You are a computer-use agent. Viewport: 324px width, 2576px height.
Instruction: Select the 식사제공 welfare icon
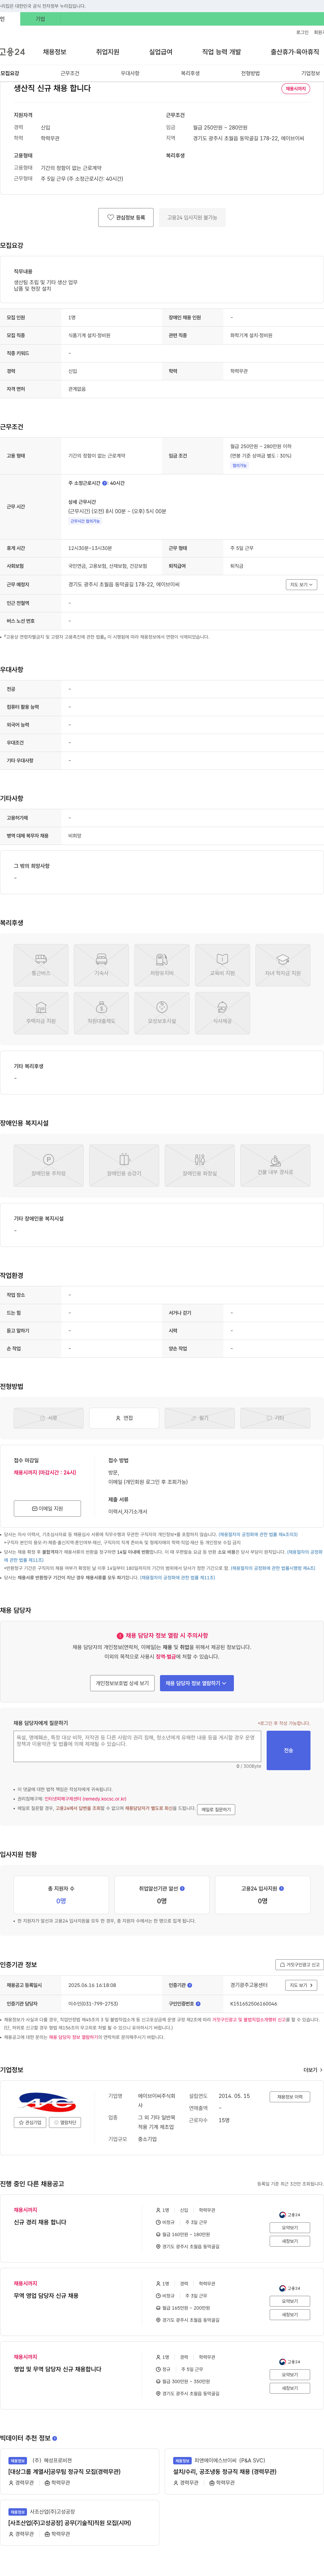(x=222, y=1013)
